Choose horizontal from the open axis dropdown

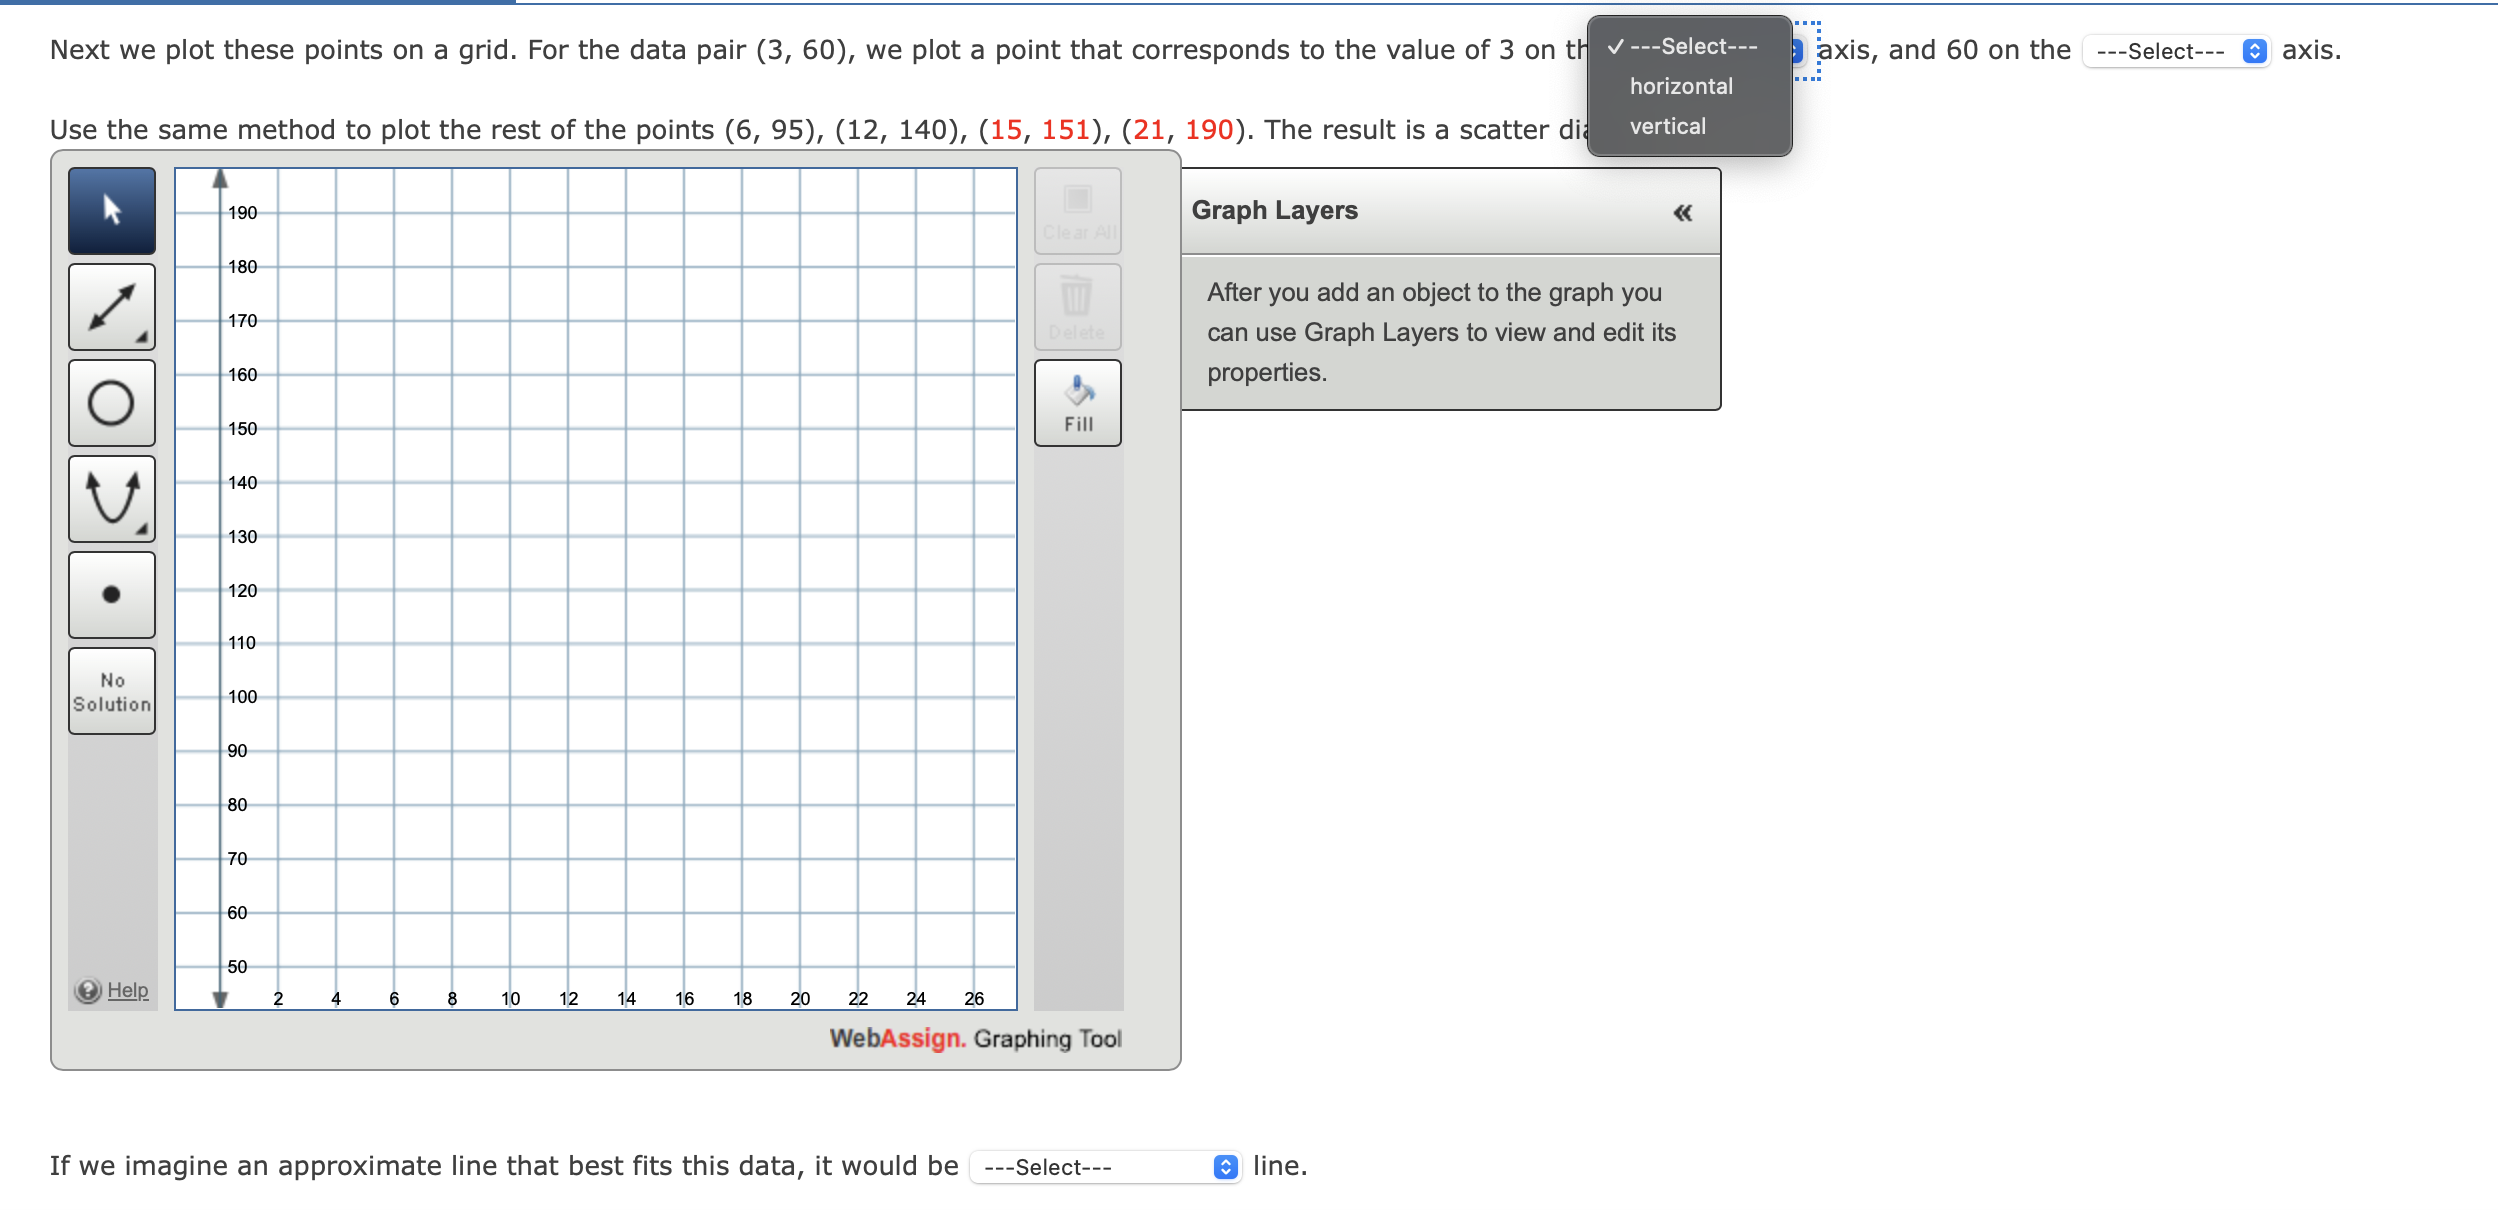[1680, 86]
